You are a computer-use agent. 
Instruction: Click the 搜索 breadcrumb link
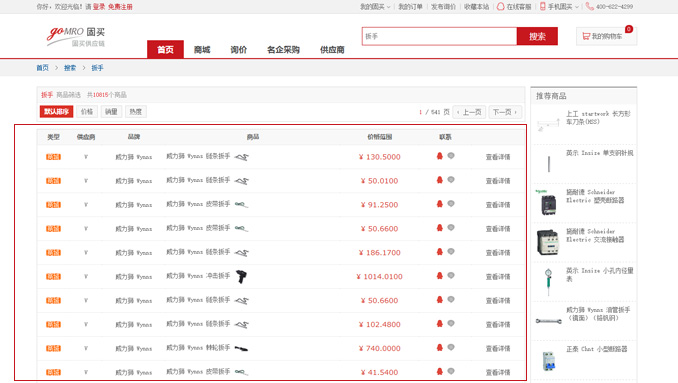tap(70, 68)
